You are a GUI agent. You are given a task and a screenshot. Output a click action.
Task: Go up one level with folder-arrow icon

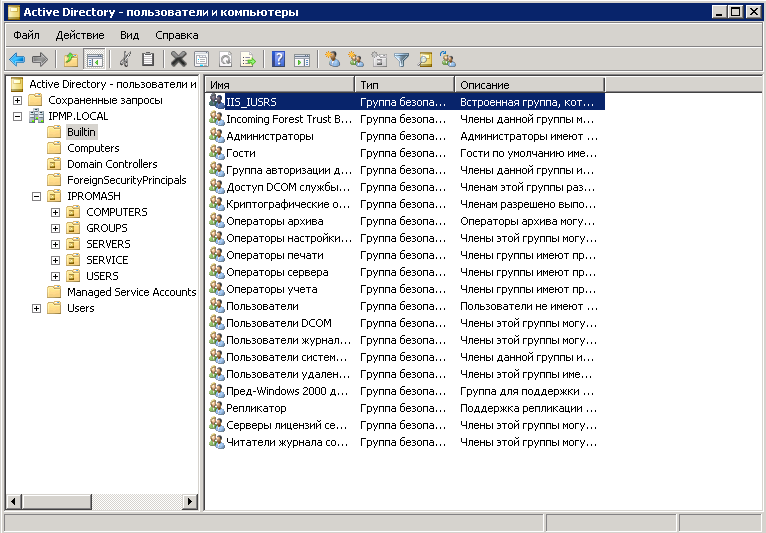[x=71, y=60]
